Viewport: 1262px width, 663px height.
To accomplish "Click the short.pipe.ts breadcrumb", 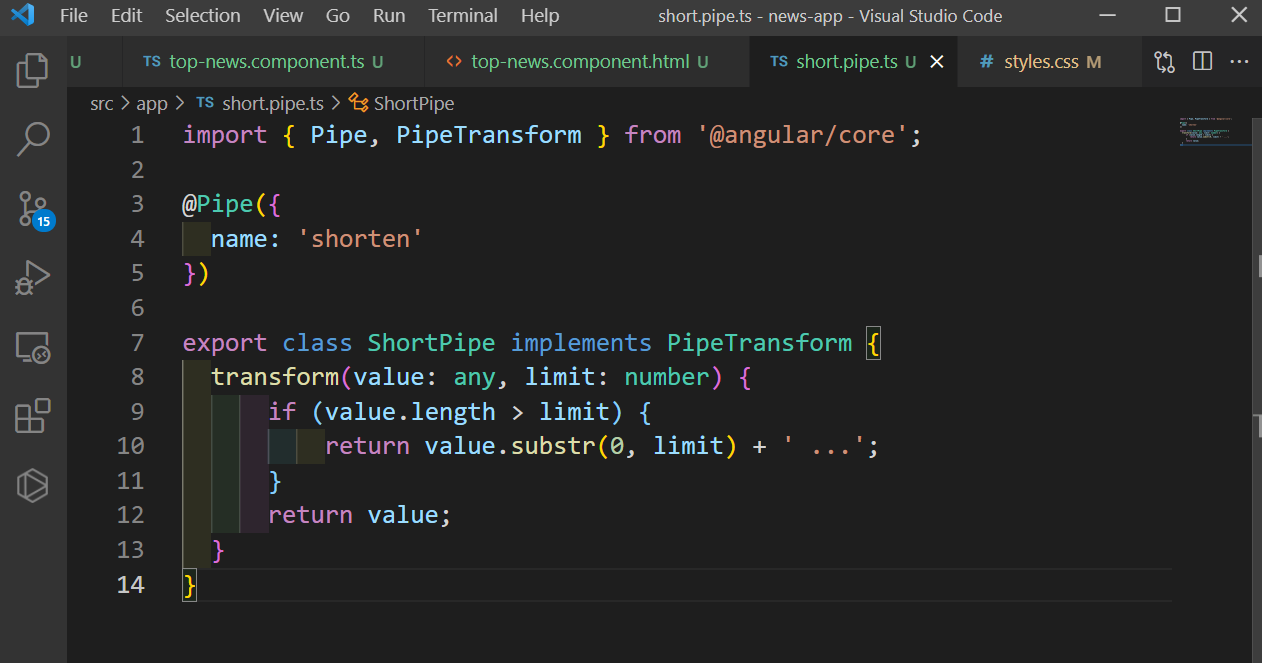I will point(260,103).
